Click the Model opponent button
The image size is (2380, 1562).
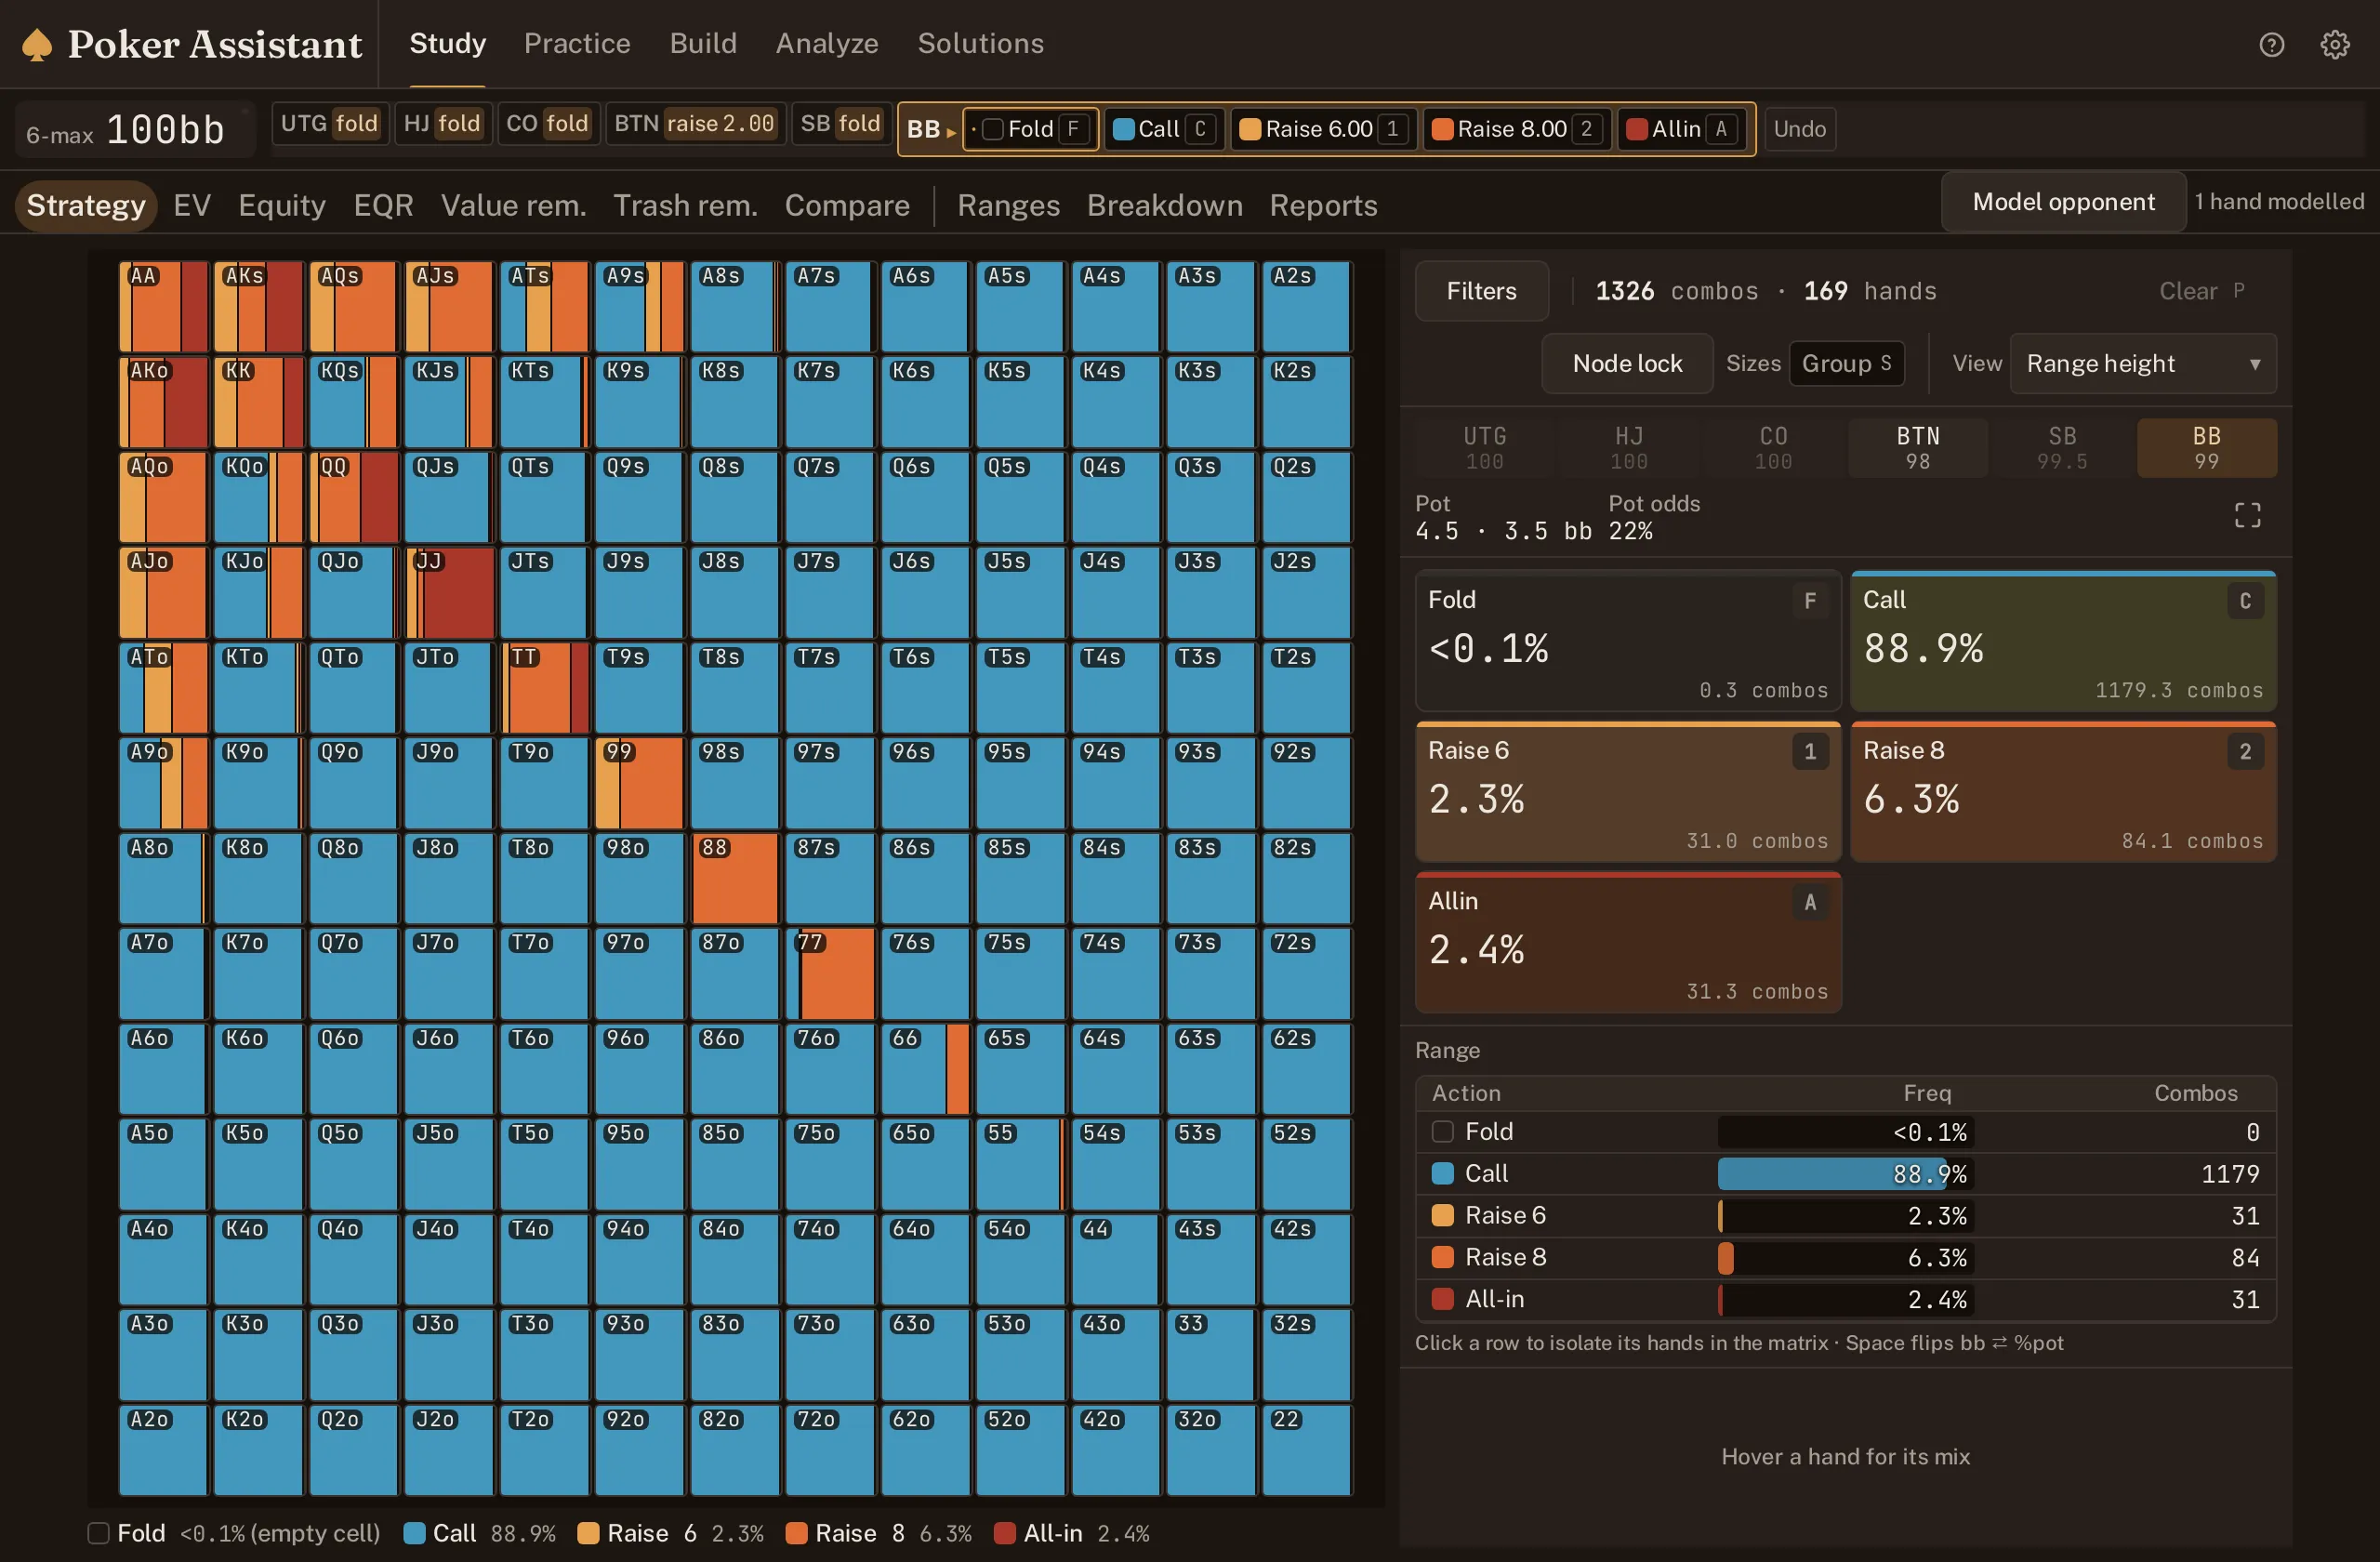(x=2063, y=202)
